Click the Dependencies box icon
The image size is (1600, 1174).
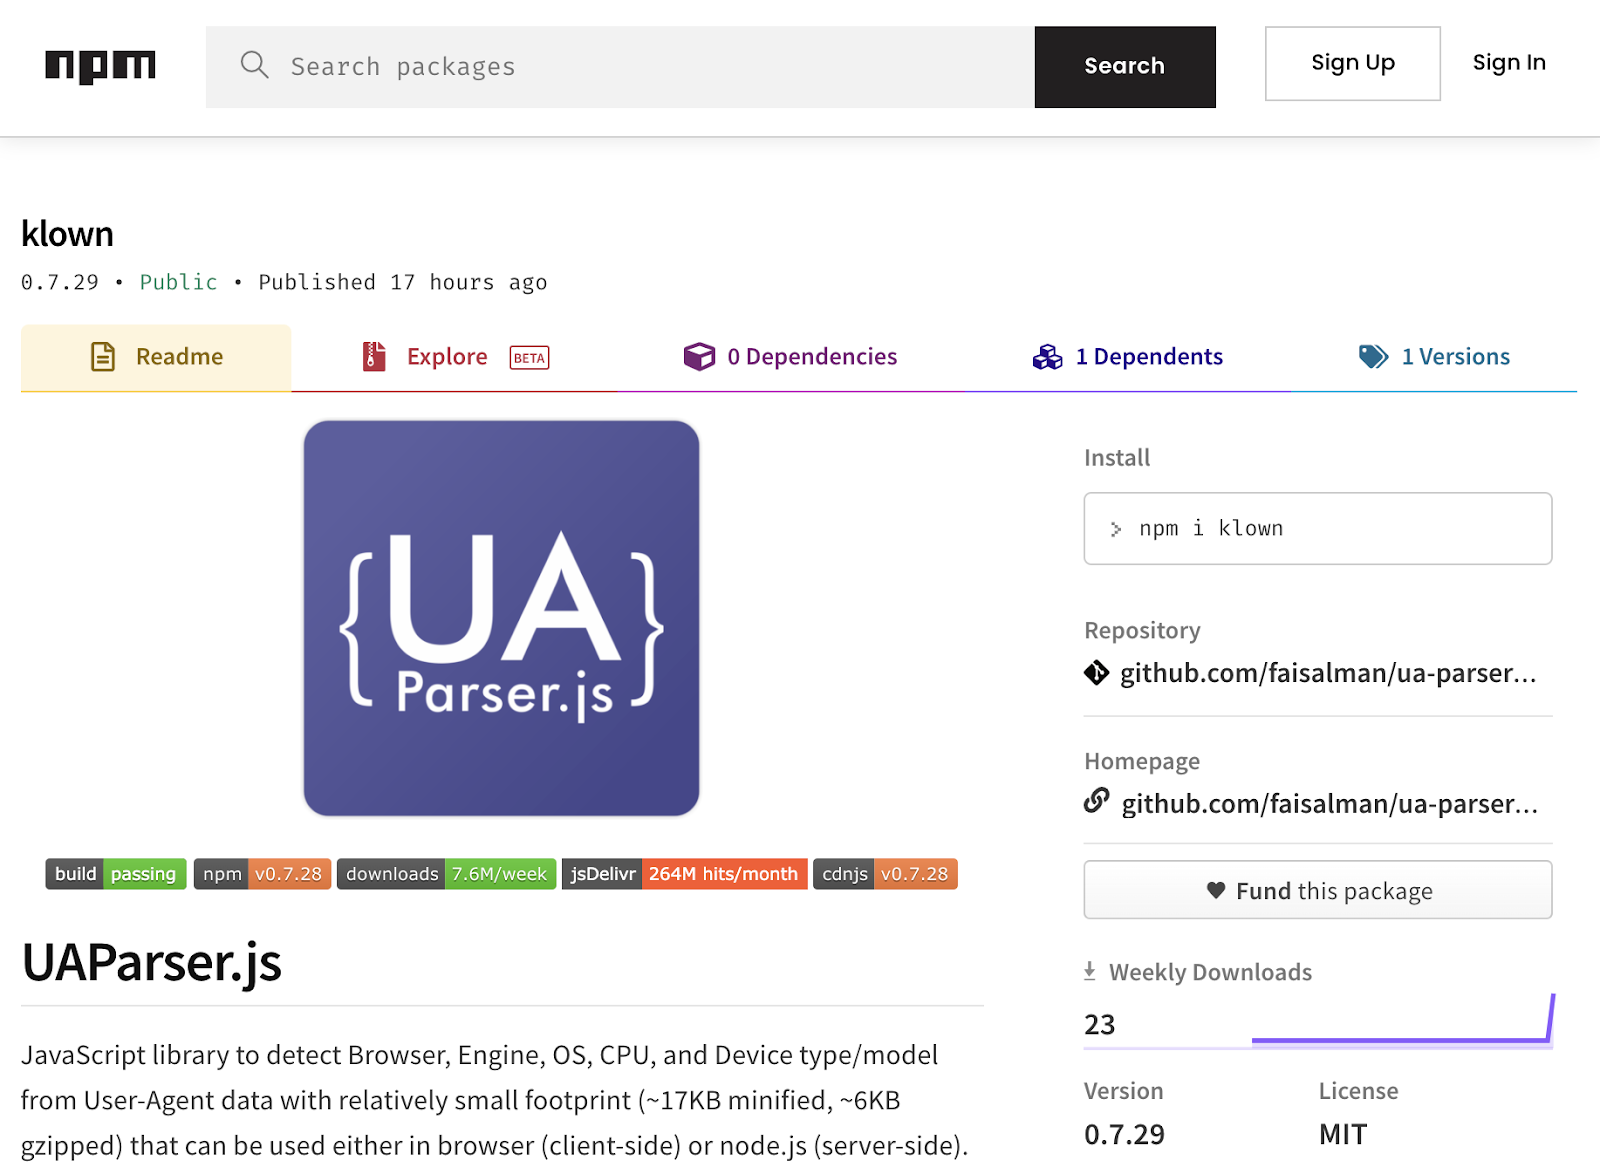[x=699, y=356]
